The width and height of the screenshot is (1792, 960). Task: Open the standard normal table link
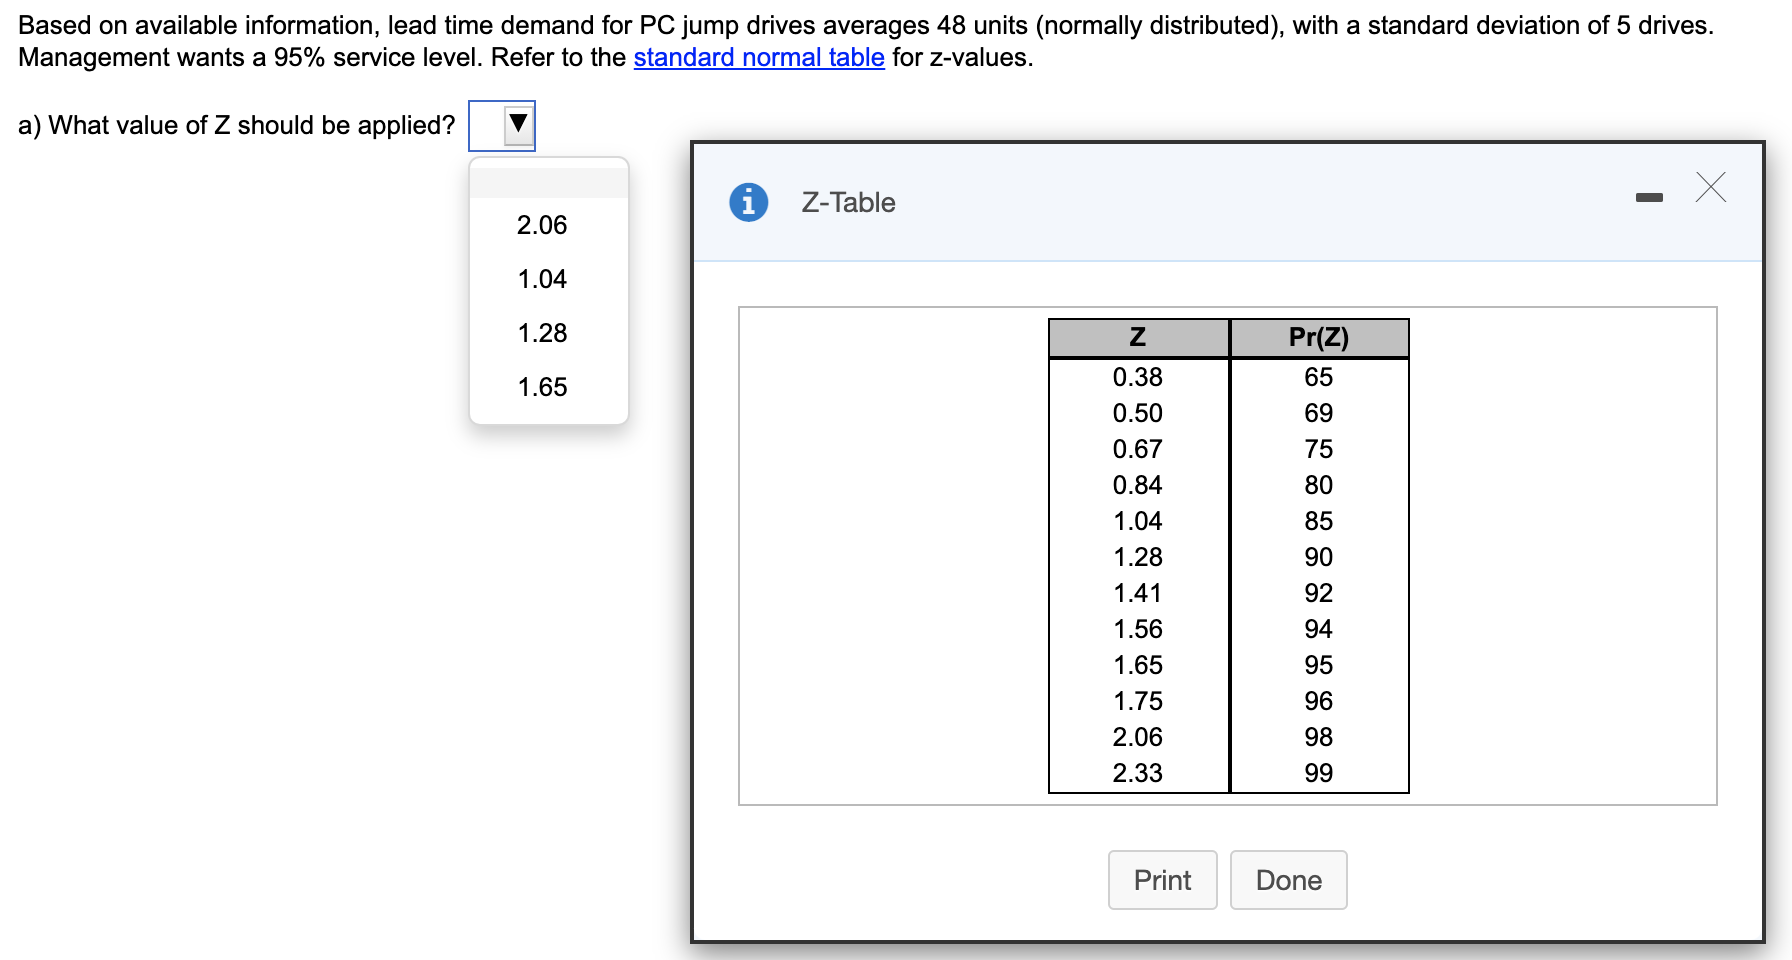click(x=757, y=57)
